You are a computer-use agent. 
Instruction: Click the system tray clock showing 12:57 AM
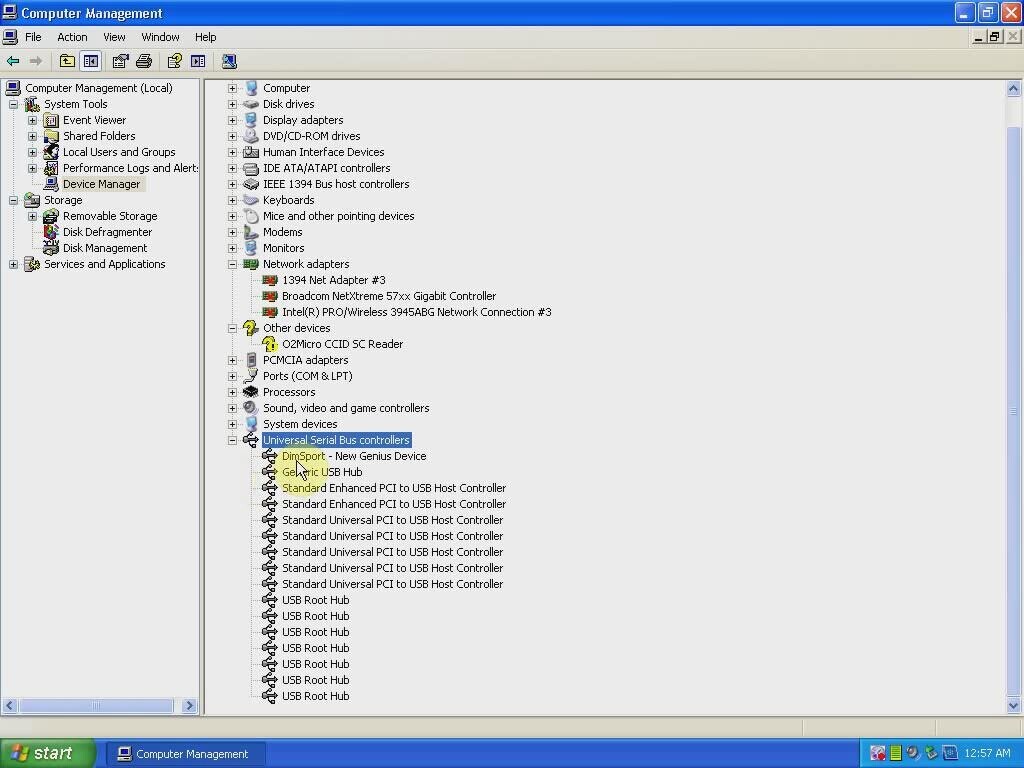pyautogui.click(x=987, y=754)
